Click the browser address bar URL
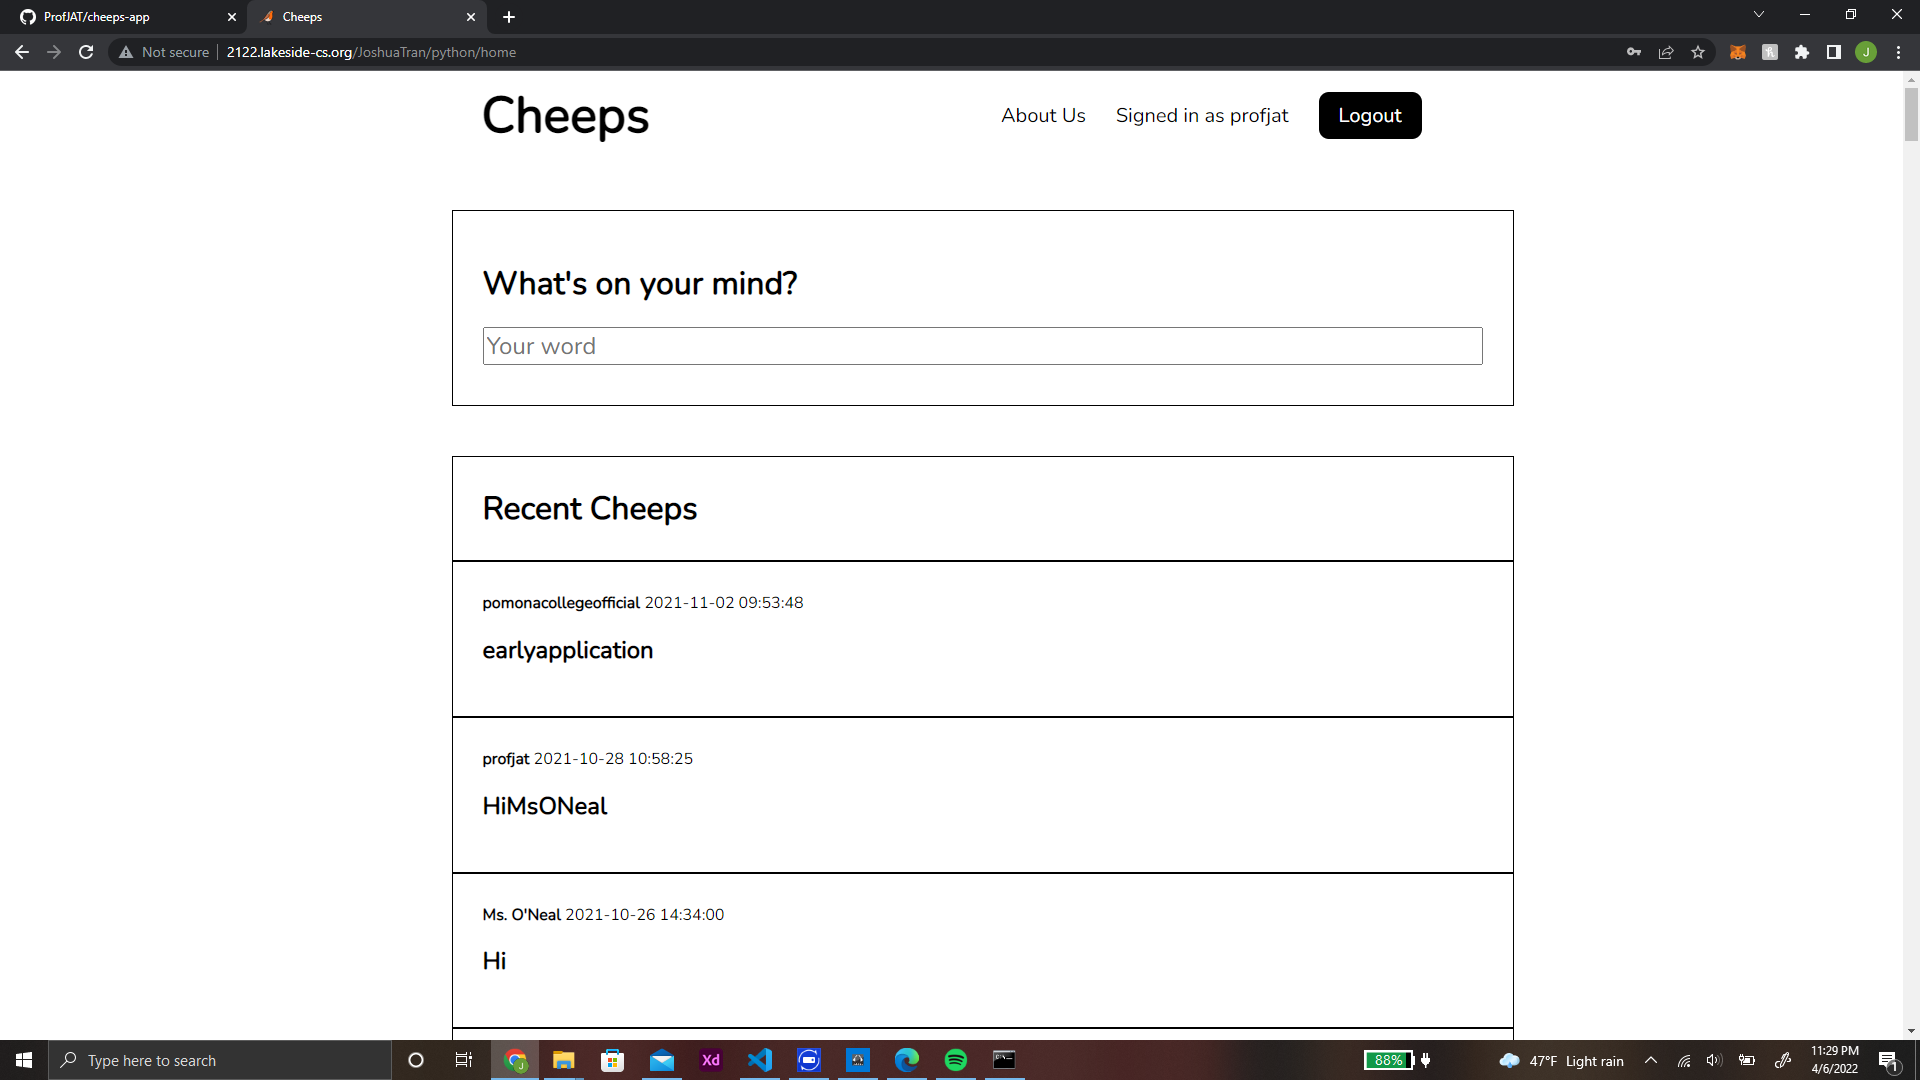 coord(371,52)
